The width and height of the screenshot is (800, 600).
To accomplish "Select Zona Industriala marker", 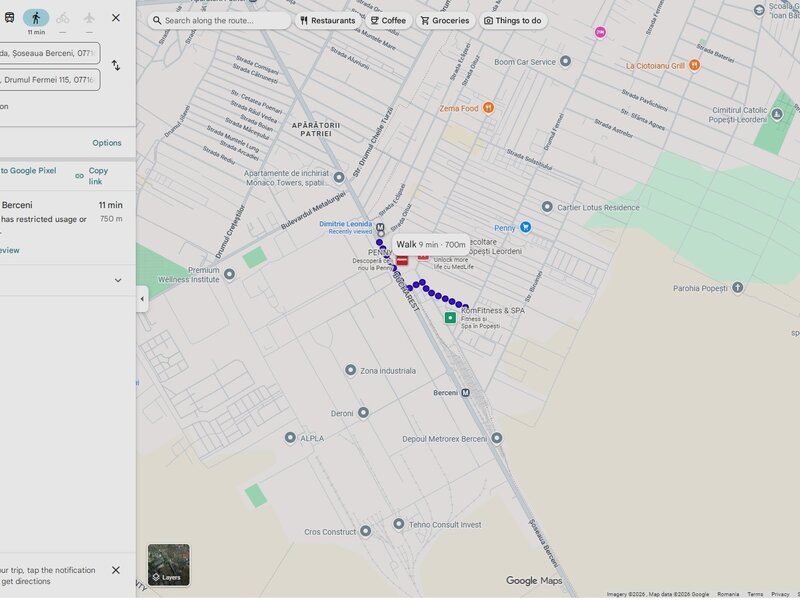I will pos(351,370).
